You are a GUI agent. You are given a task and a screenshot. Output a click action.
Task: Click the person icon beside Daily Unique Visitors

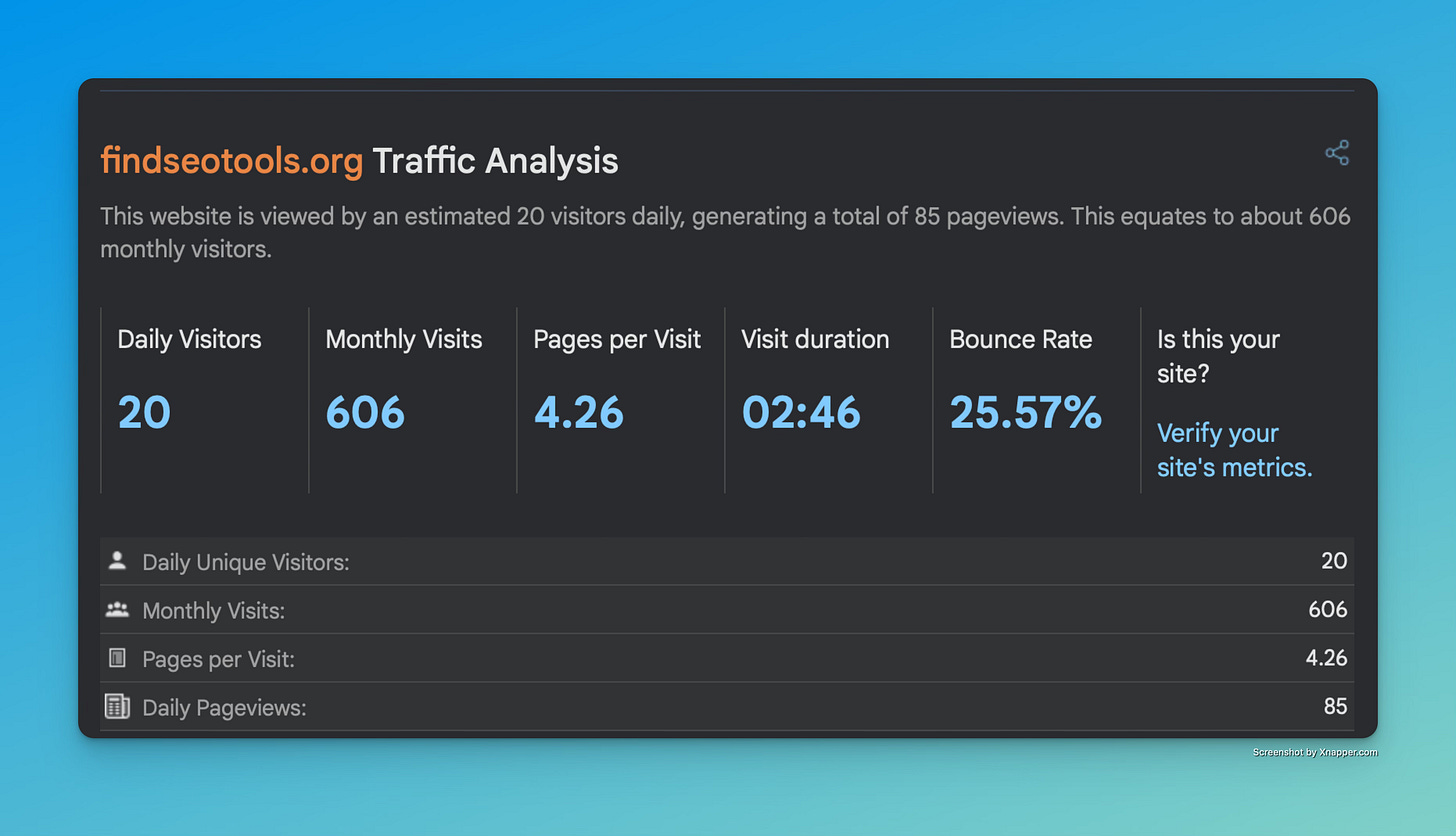[x=117, y=561]
